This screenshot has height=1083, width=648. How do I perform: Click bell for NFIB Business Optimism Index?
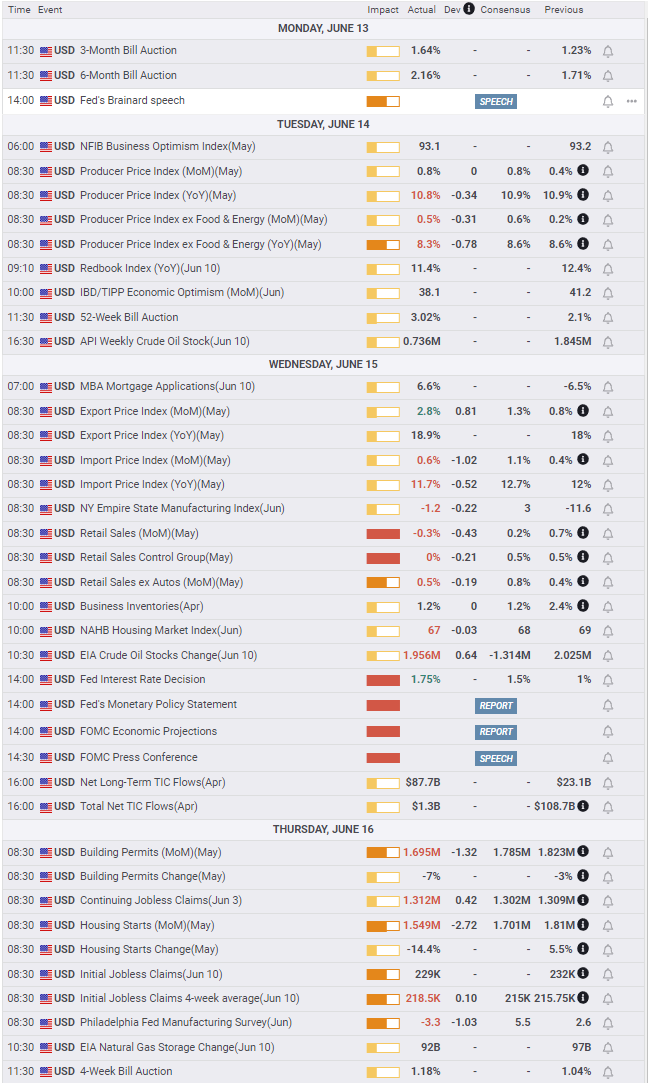click(608, 147)
